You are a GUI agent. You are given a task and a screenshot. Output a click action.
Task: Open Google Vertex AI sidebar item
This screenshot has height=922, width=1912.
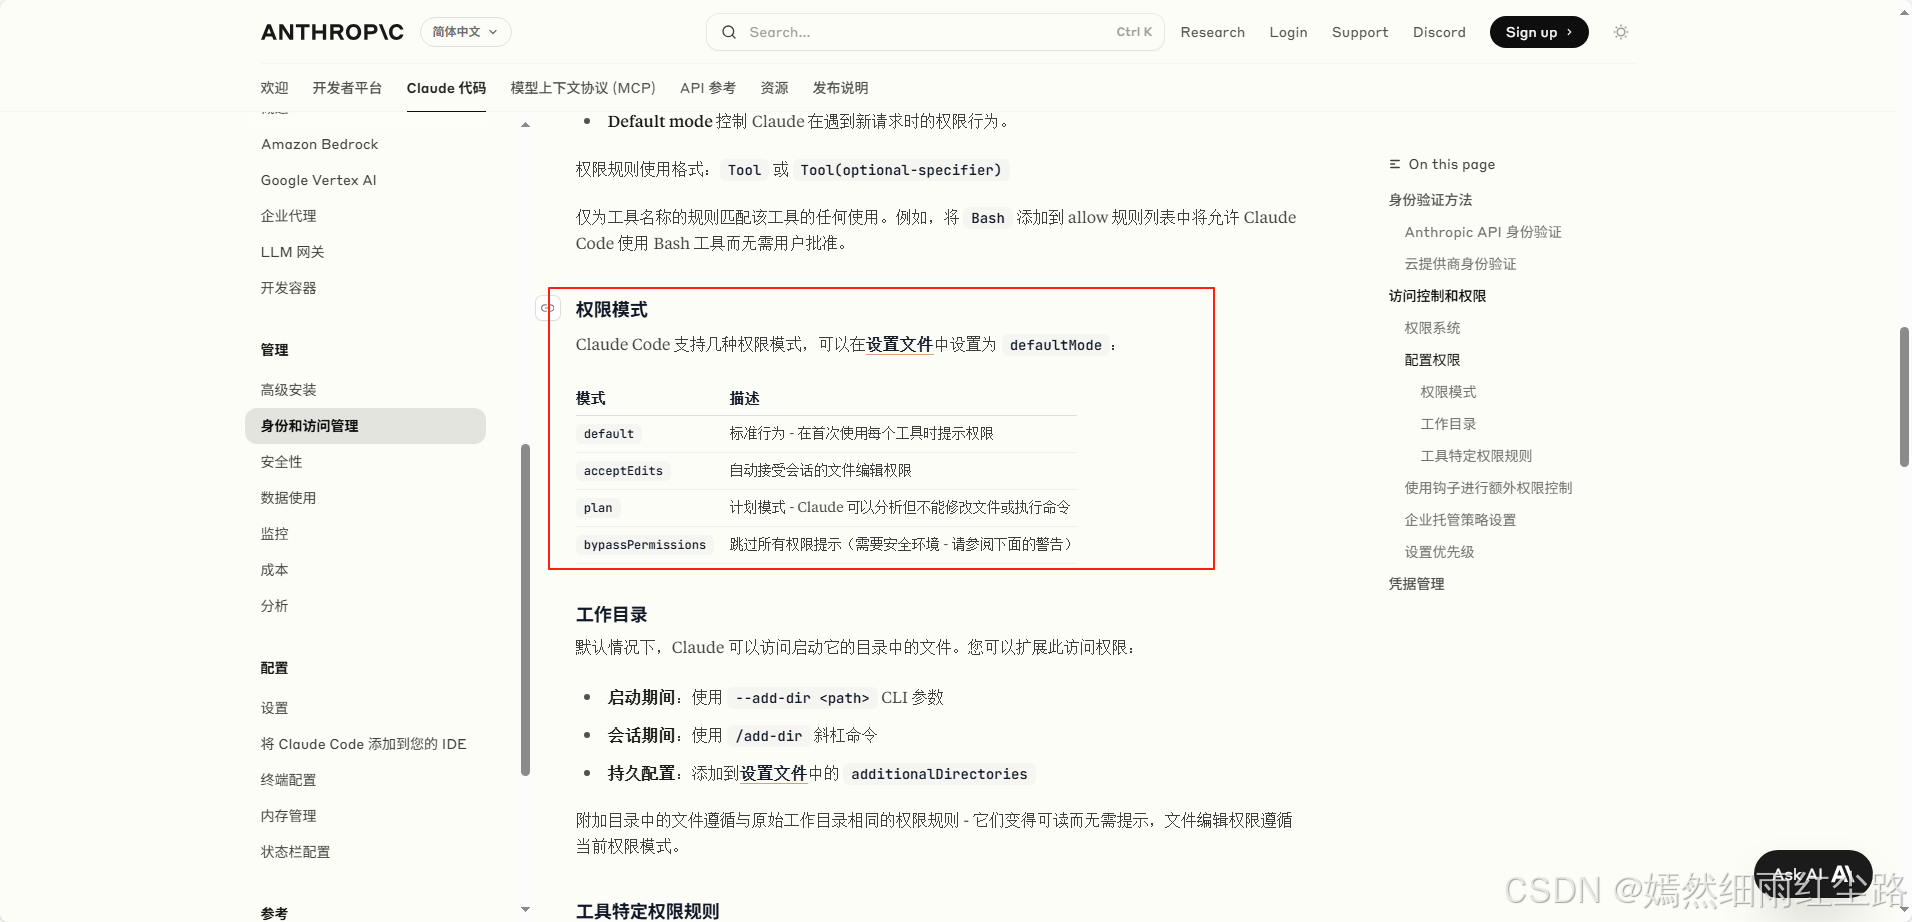coord(319,180)
